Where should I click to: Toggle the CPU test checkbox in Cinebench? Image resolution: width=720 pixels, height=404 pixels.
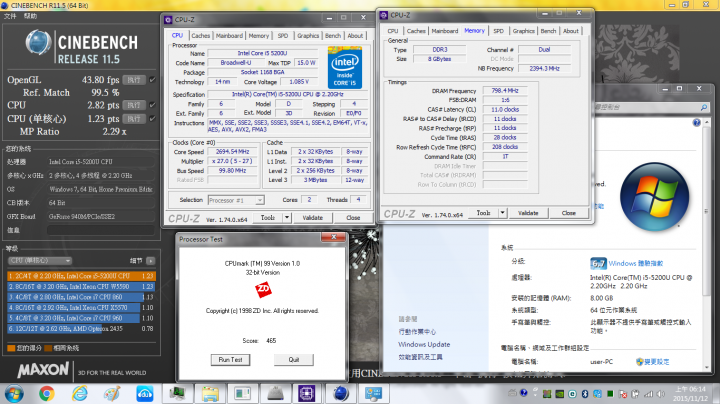coord(152,103)
